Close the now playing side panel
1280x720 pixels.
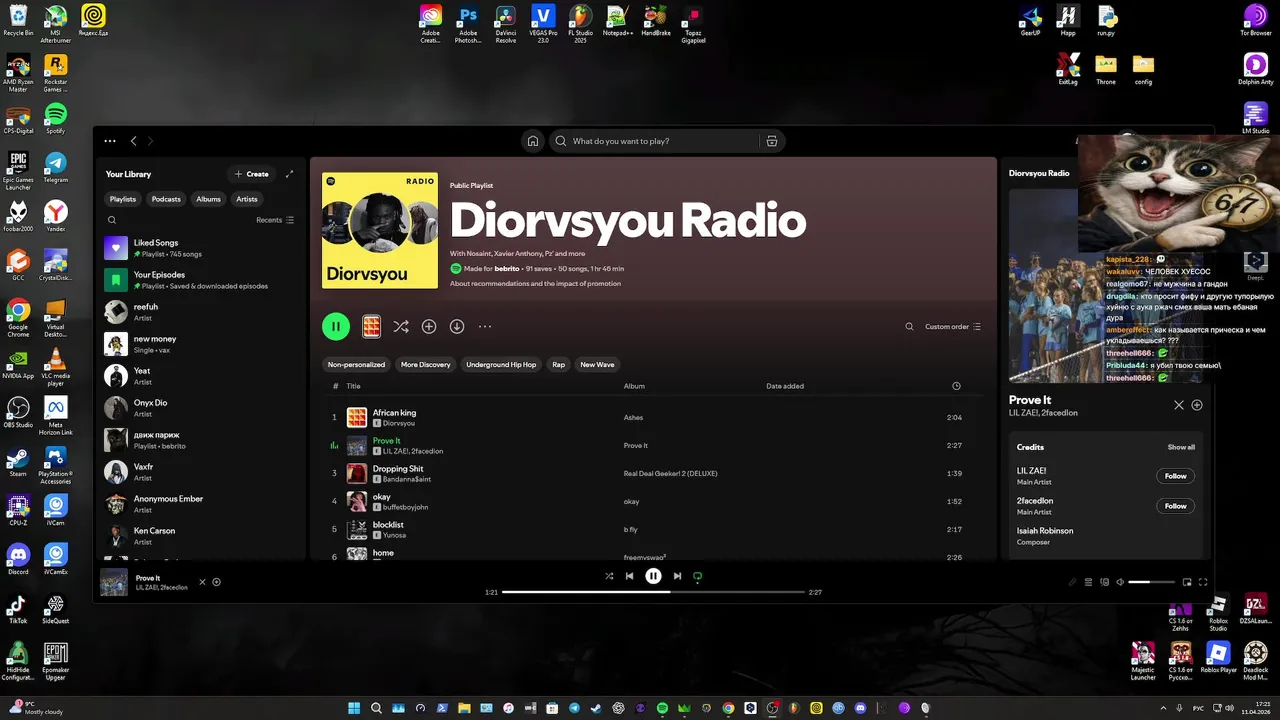click(x=1179, y=405)
